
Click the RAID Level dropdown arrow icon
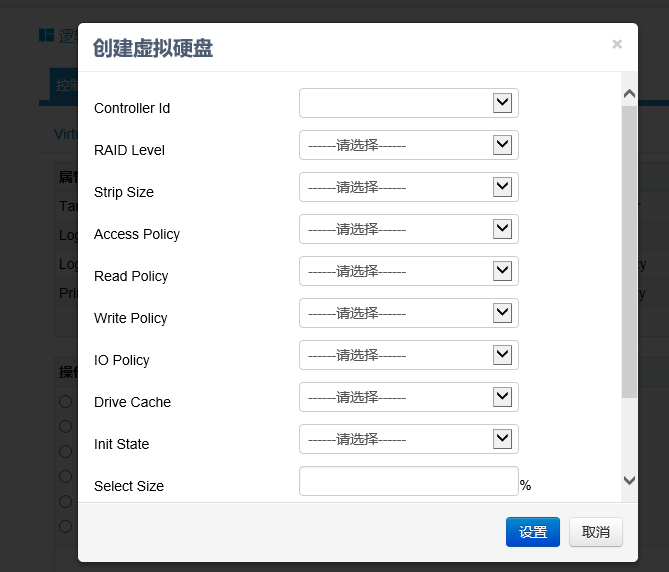tap(503, 145)
